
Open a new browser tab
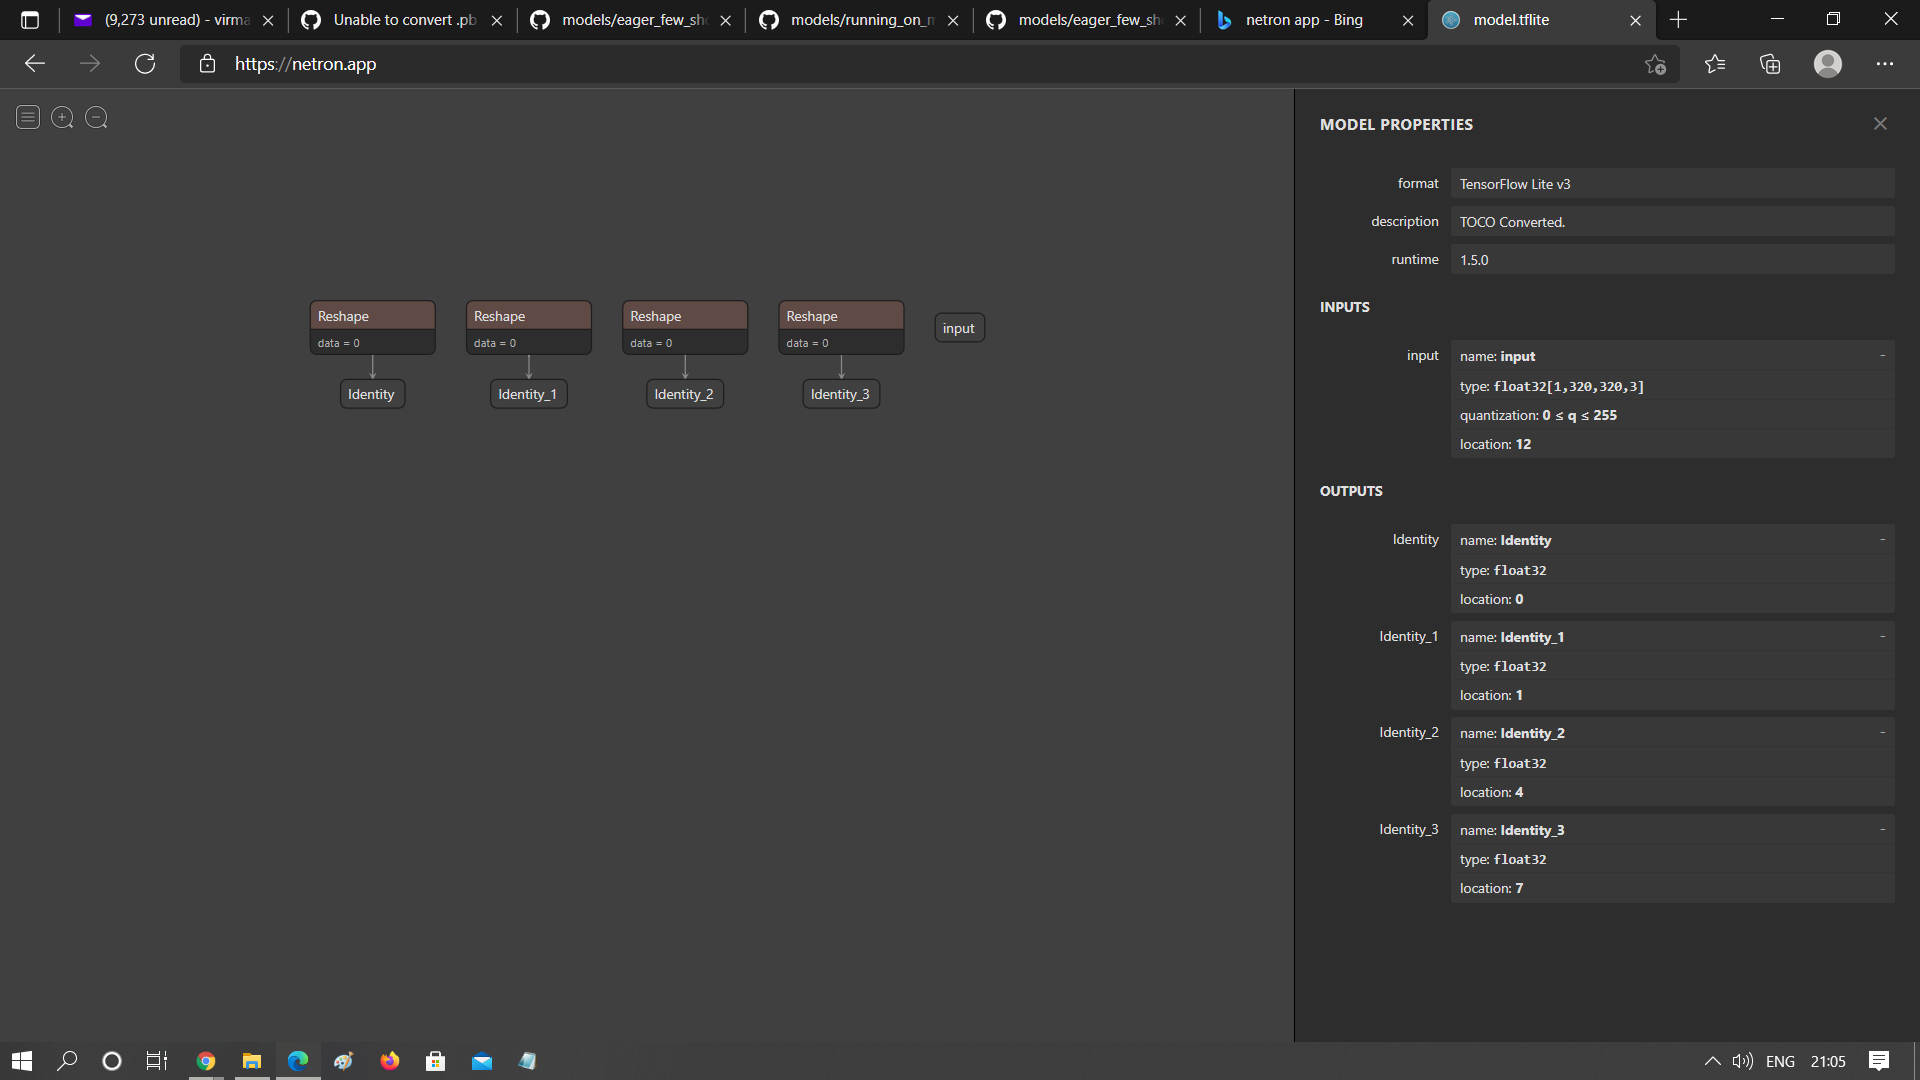[1679, 20]
